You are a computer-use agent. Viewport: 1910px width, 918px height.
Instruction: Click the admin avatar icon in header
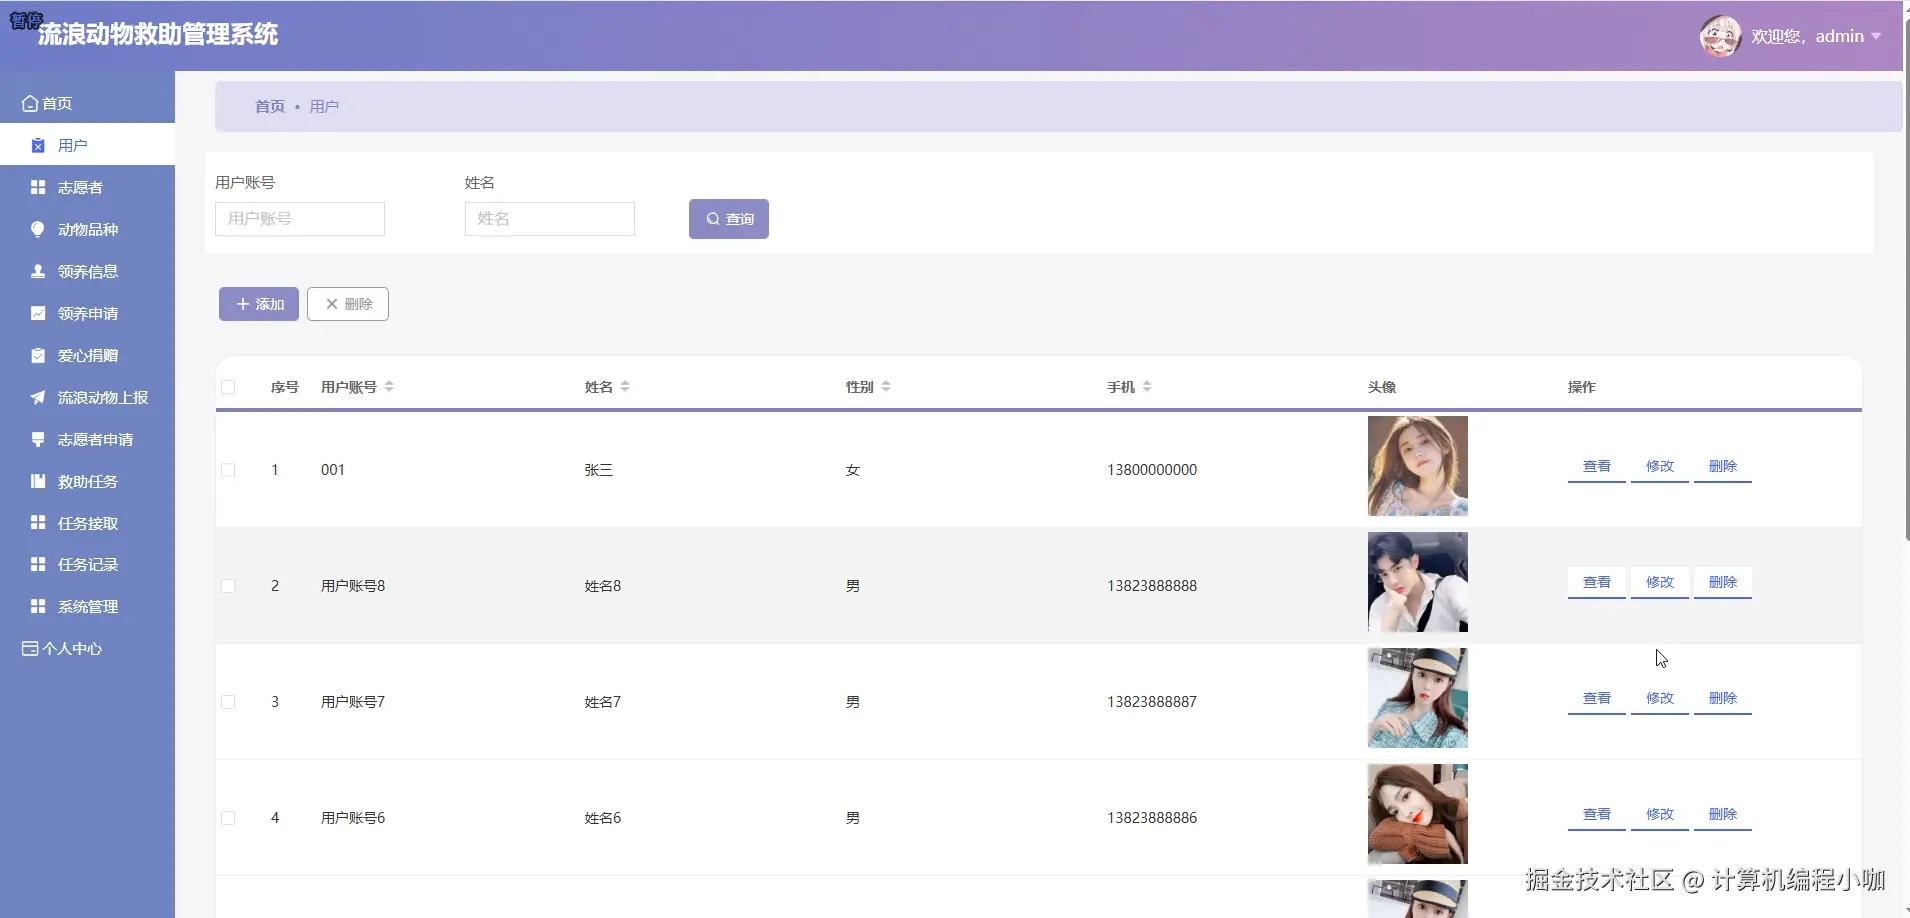point(1720,36)
